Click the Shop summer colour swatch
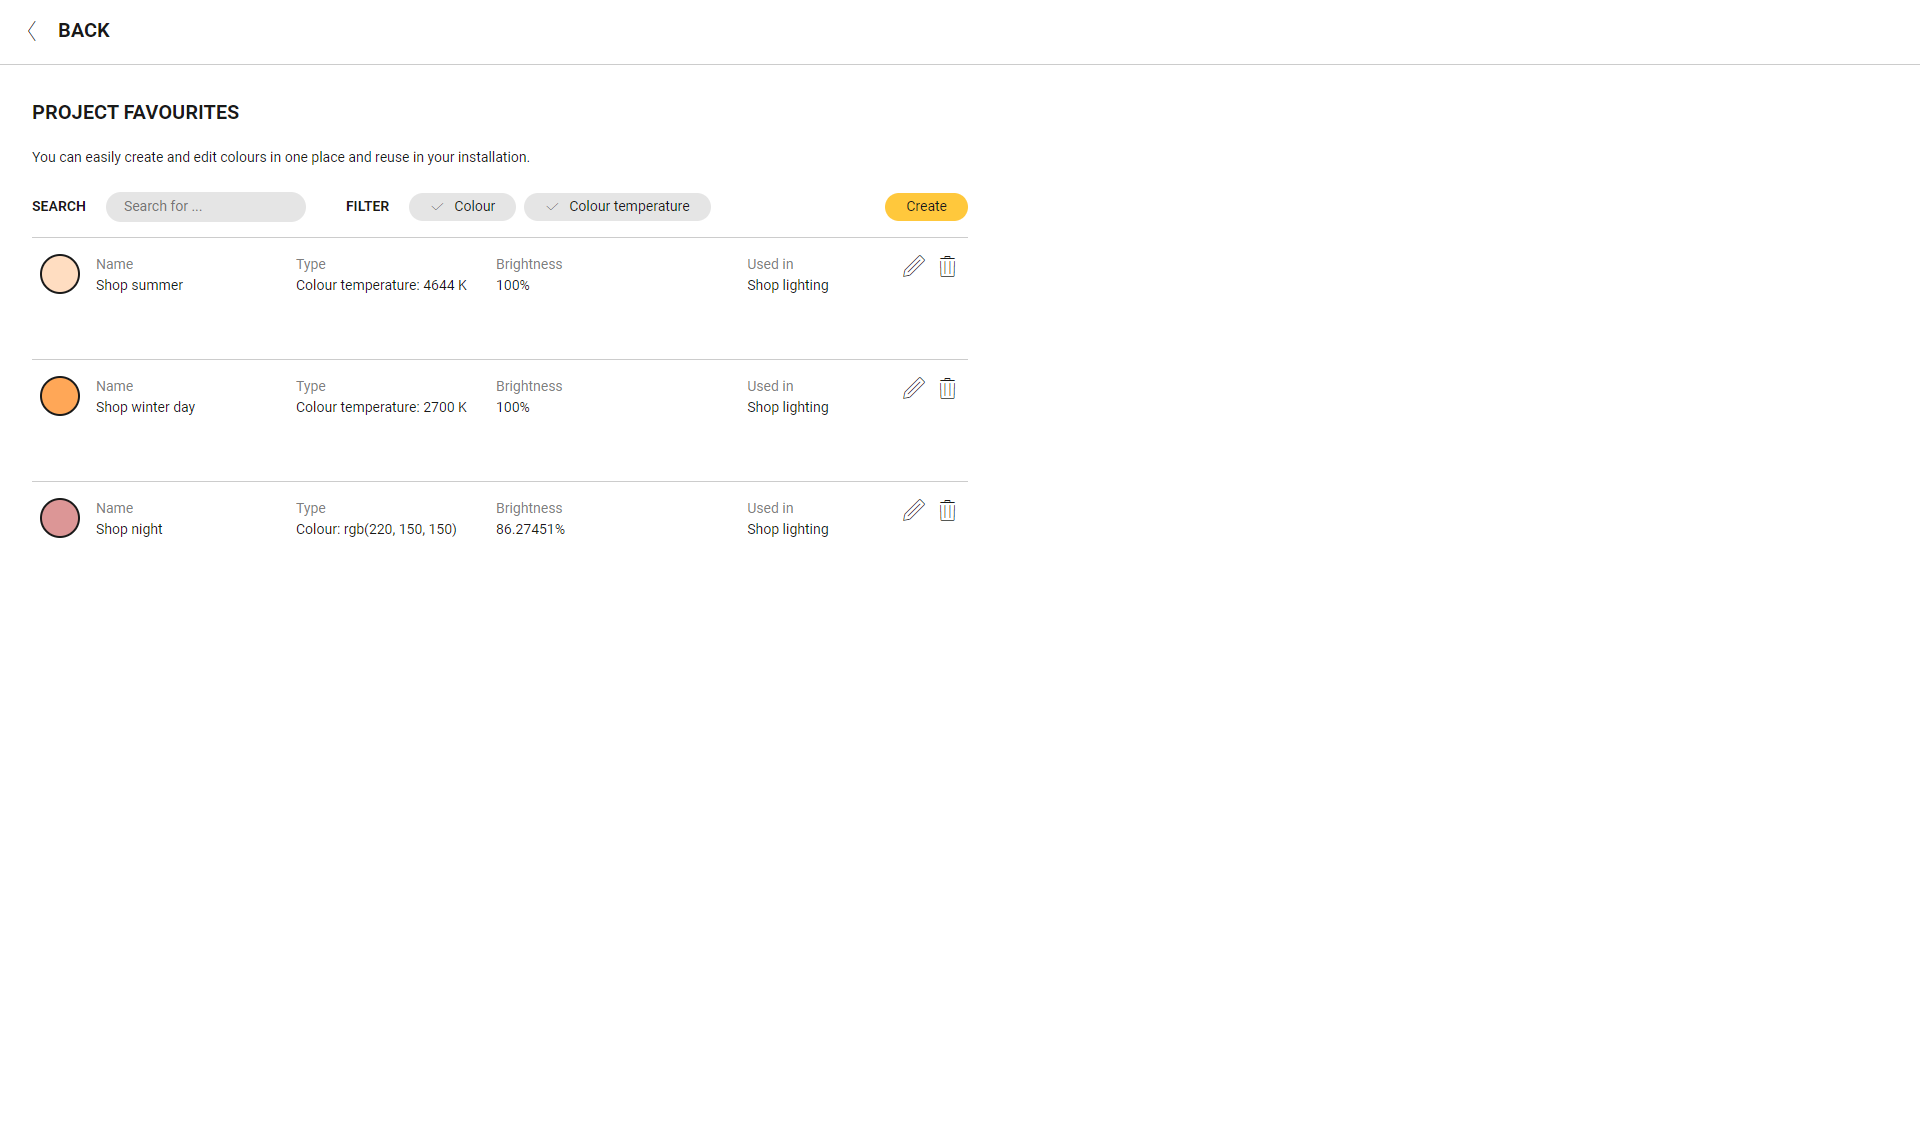Viewport: 1920px width, 1129px height. [x=60, y=274]
